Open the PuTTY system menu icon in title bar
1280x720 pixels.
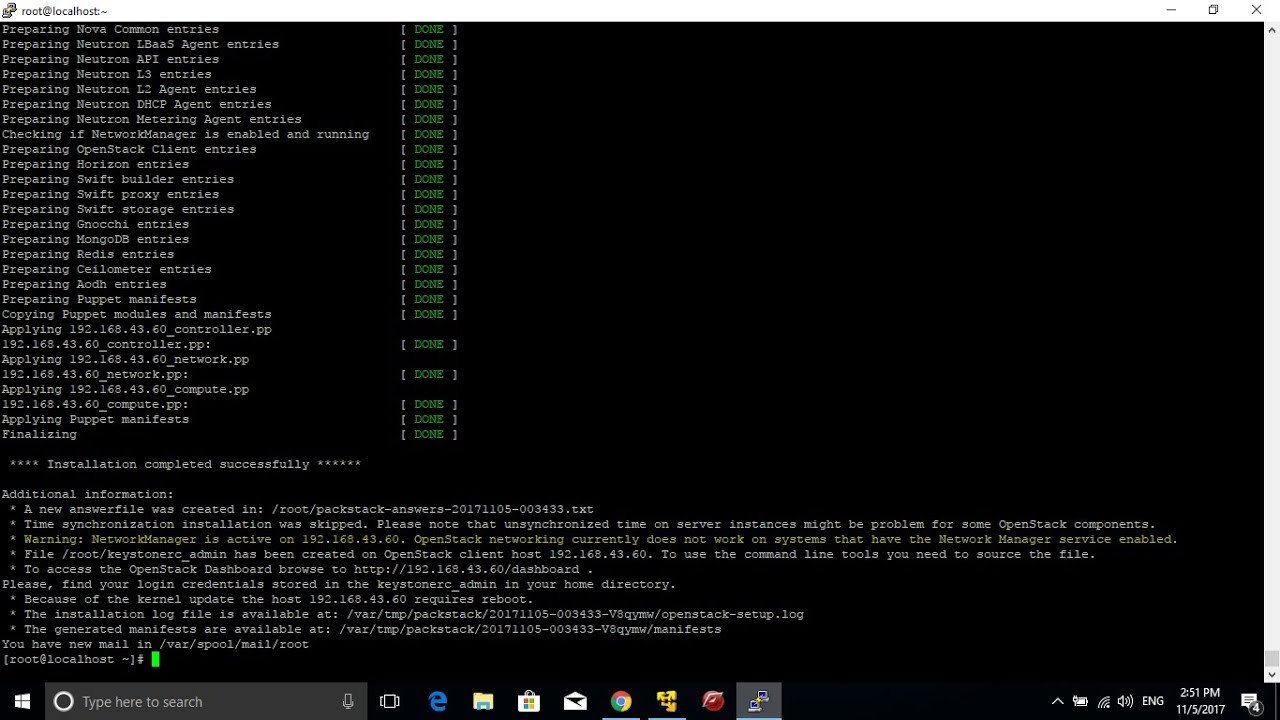point(10,10)
